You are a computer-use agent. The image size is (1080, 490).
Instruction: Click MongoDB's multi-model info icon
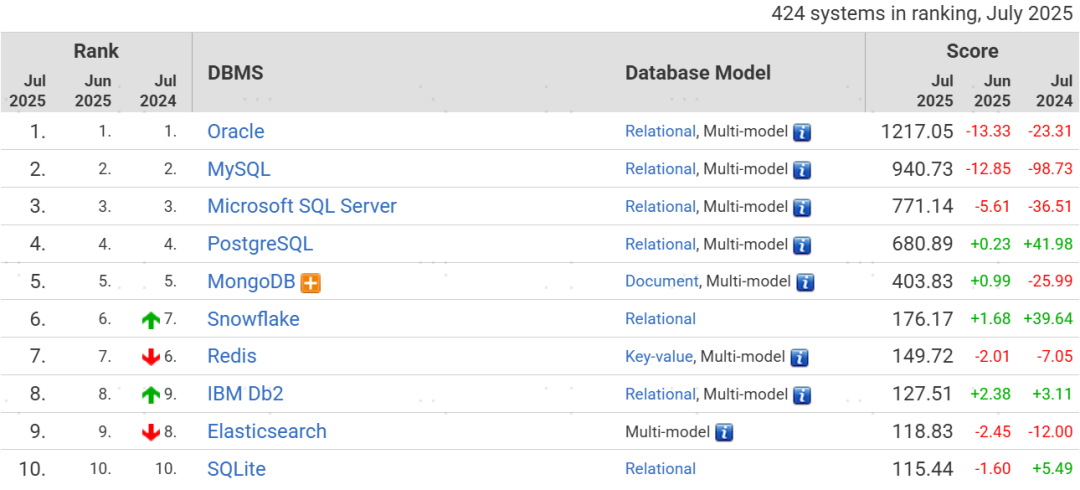(805, 282)
